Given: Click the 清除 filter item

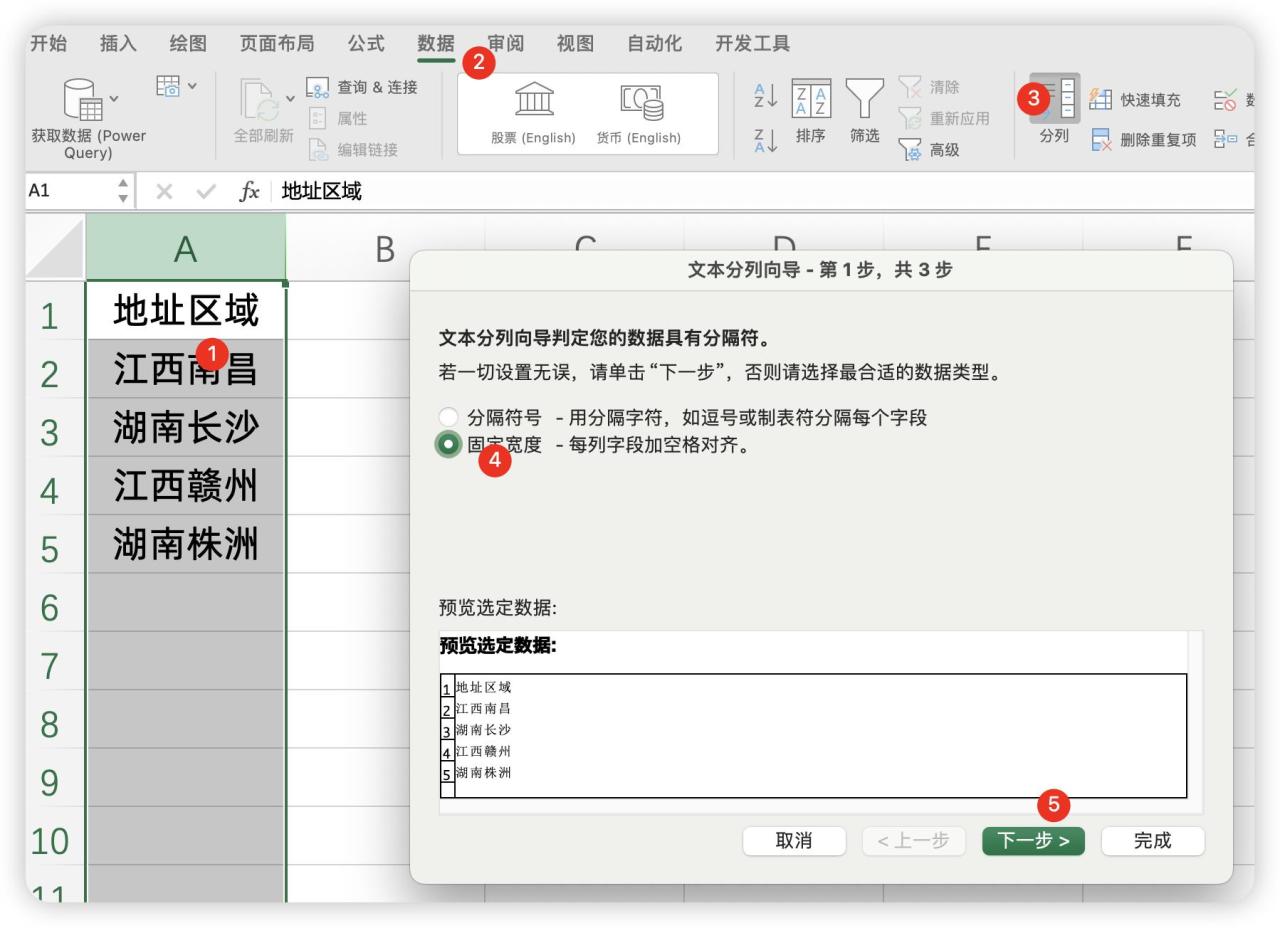Looking at the screenshot, I should point(927,88).
